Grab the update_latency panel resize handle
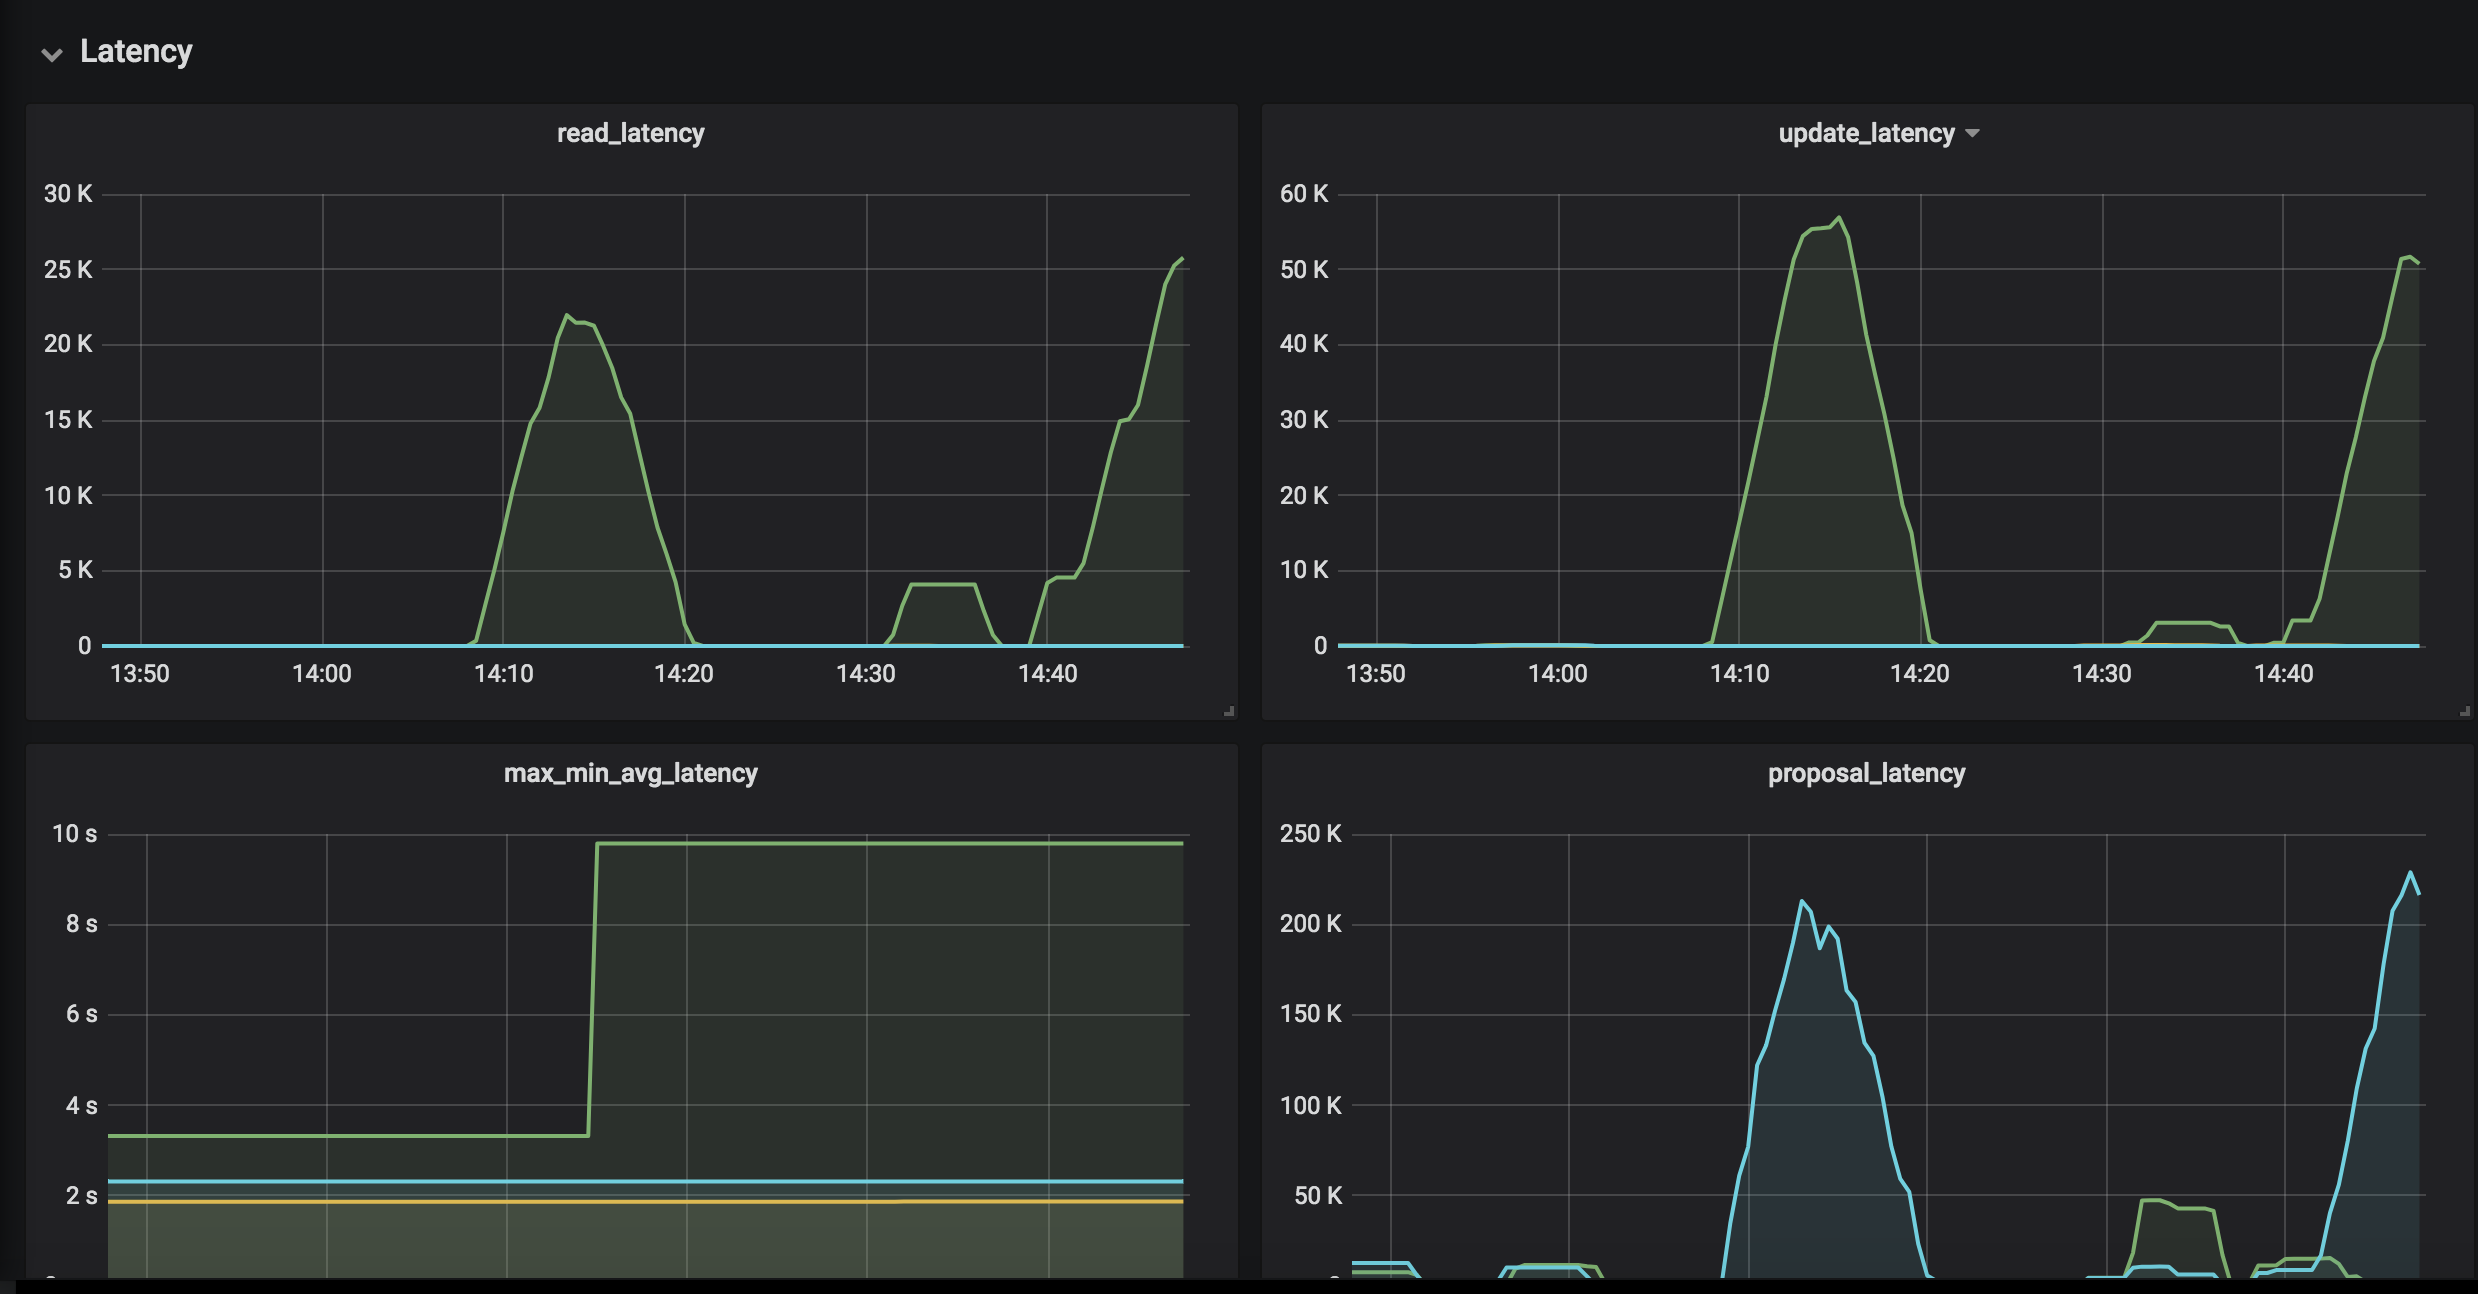 (x=2465, y=711)
